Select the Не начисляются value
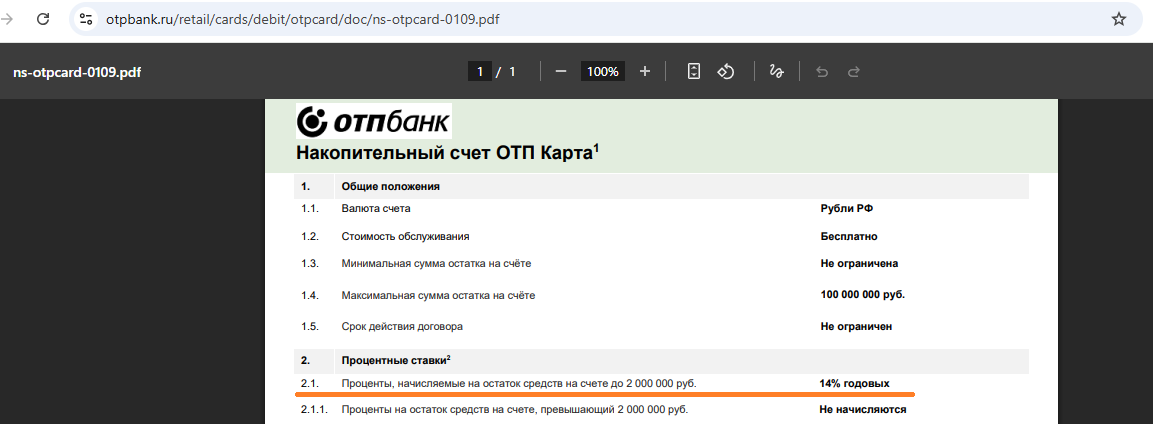This screenshot has height=424, width=1153. click(x=863, y=409)
